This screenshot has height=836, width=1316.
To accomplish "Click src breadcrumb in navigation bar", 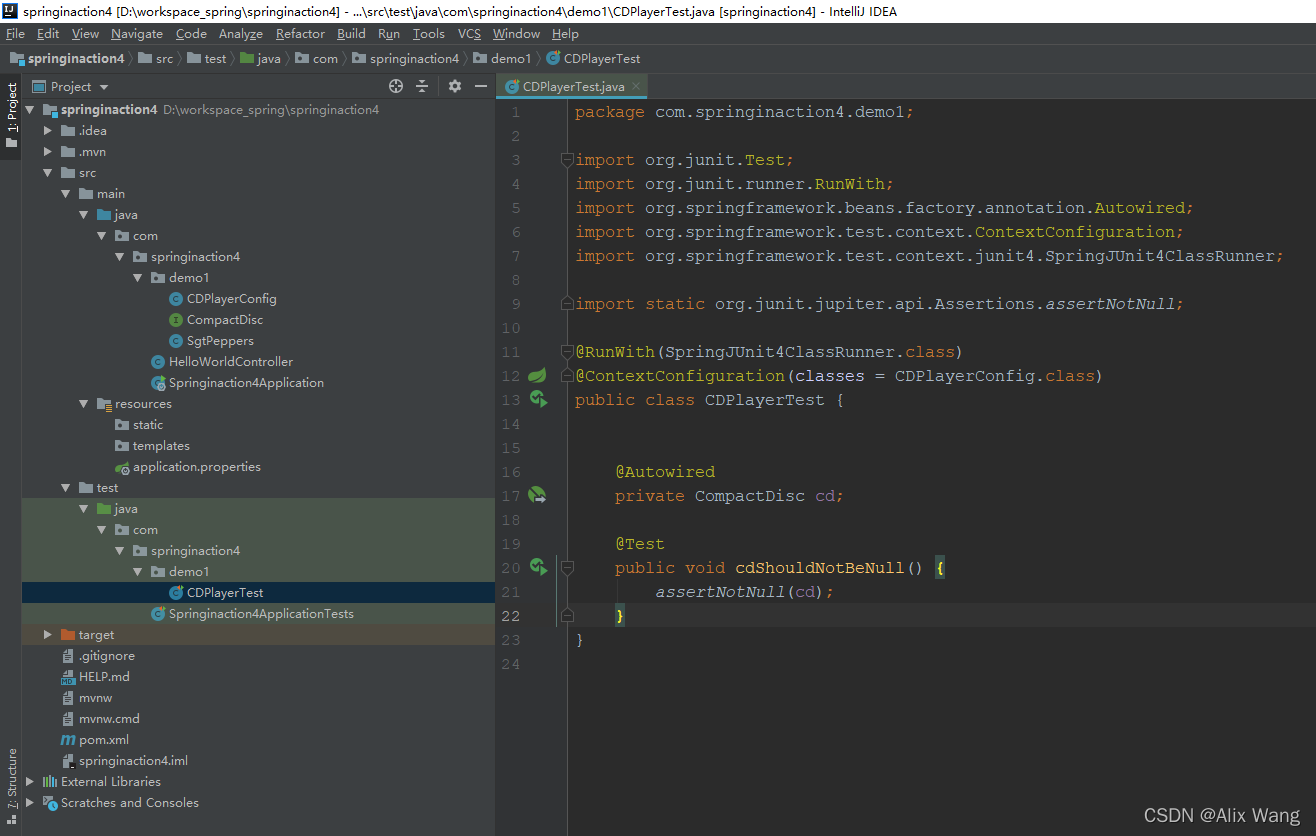I will click(155, 59).
